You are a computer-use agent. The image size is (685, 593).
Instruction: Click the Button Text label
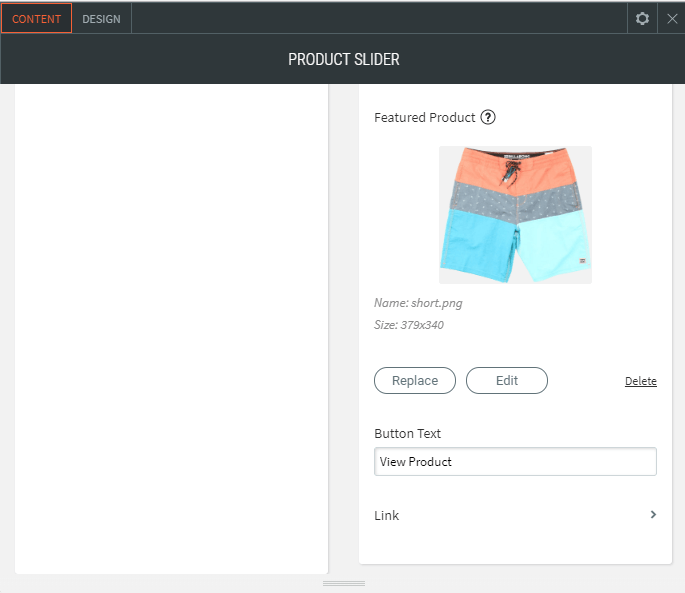pyautogui.click(x=407, y=434)
